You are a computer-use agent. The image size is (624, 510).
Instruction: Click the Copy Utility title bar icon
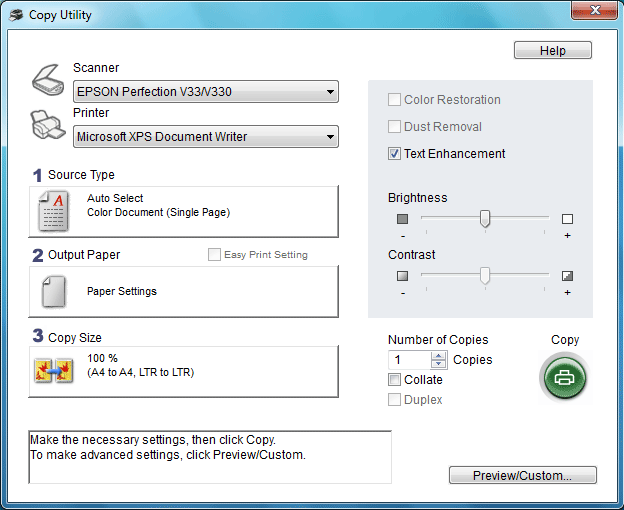(16, 15)
